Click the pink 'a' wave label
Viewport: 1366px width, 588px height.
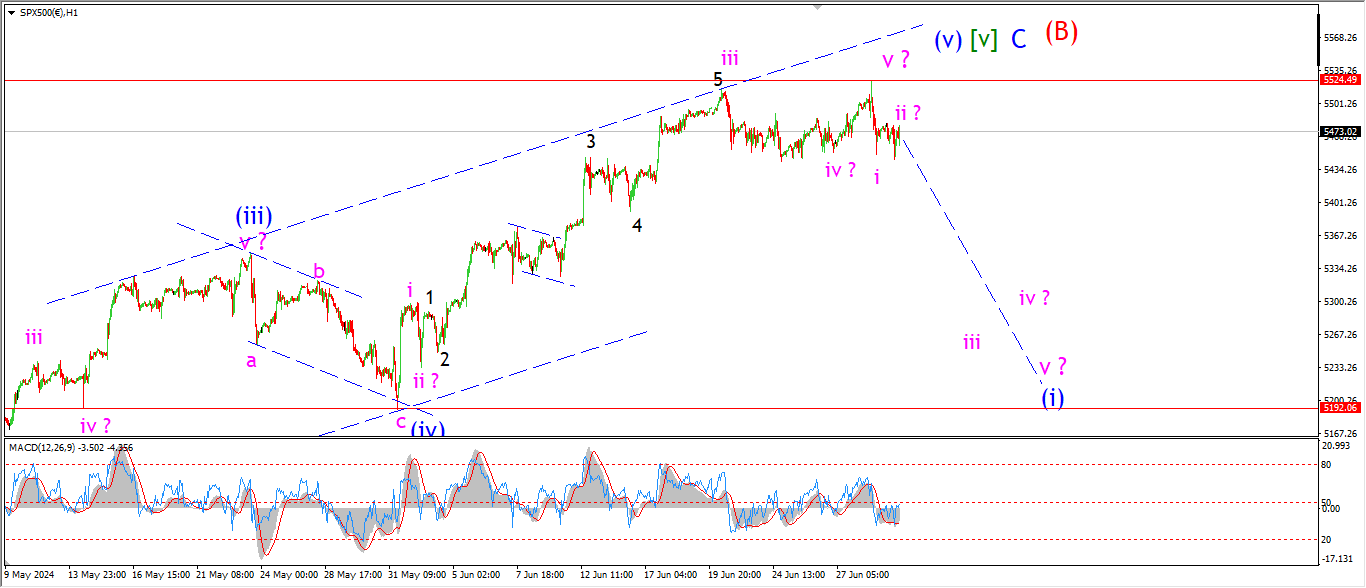pyautogui.click(x=252, y=361)
